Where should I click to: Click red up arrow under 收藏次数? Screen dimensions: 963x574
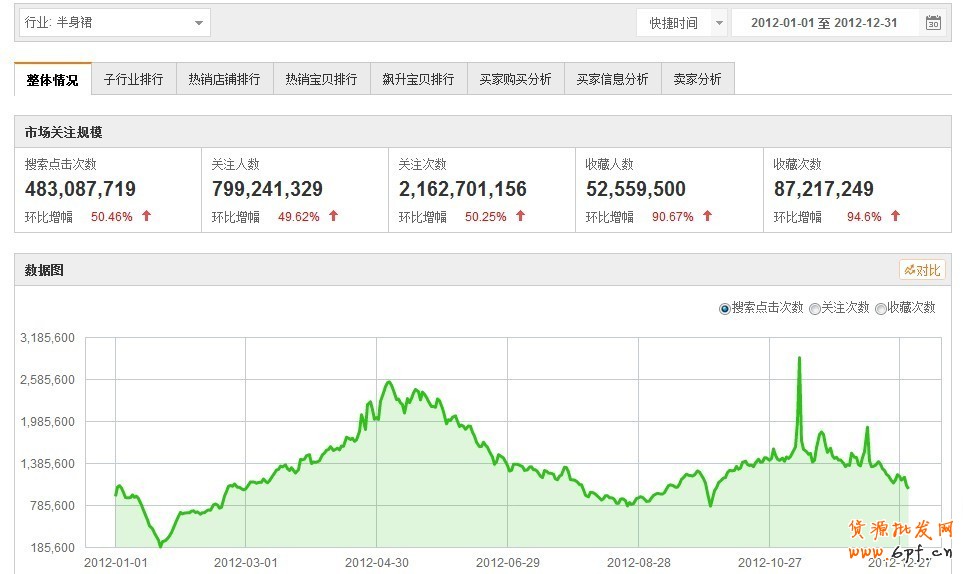click(x=896, y=216)
